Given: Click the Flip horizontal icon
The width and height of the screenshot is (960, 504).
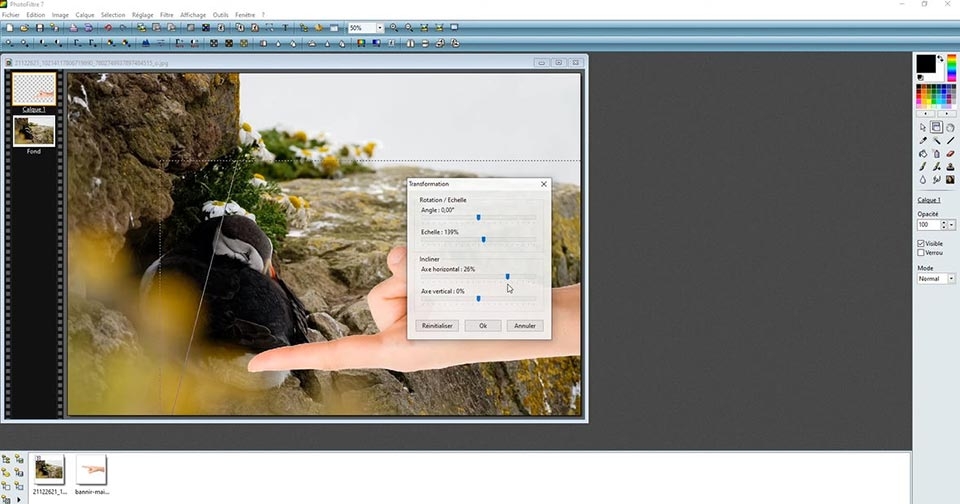Looking at the screenshot, I should tap(410, 43).
